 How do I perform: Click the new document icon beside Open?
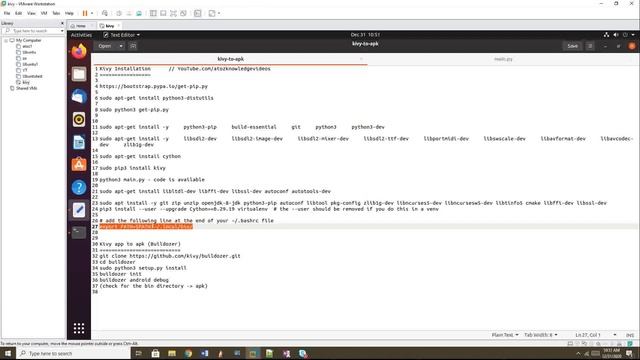(x=133, y=46)
